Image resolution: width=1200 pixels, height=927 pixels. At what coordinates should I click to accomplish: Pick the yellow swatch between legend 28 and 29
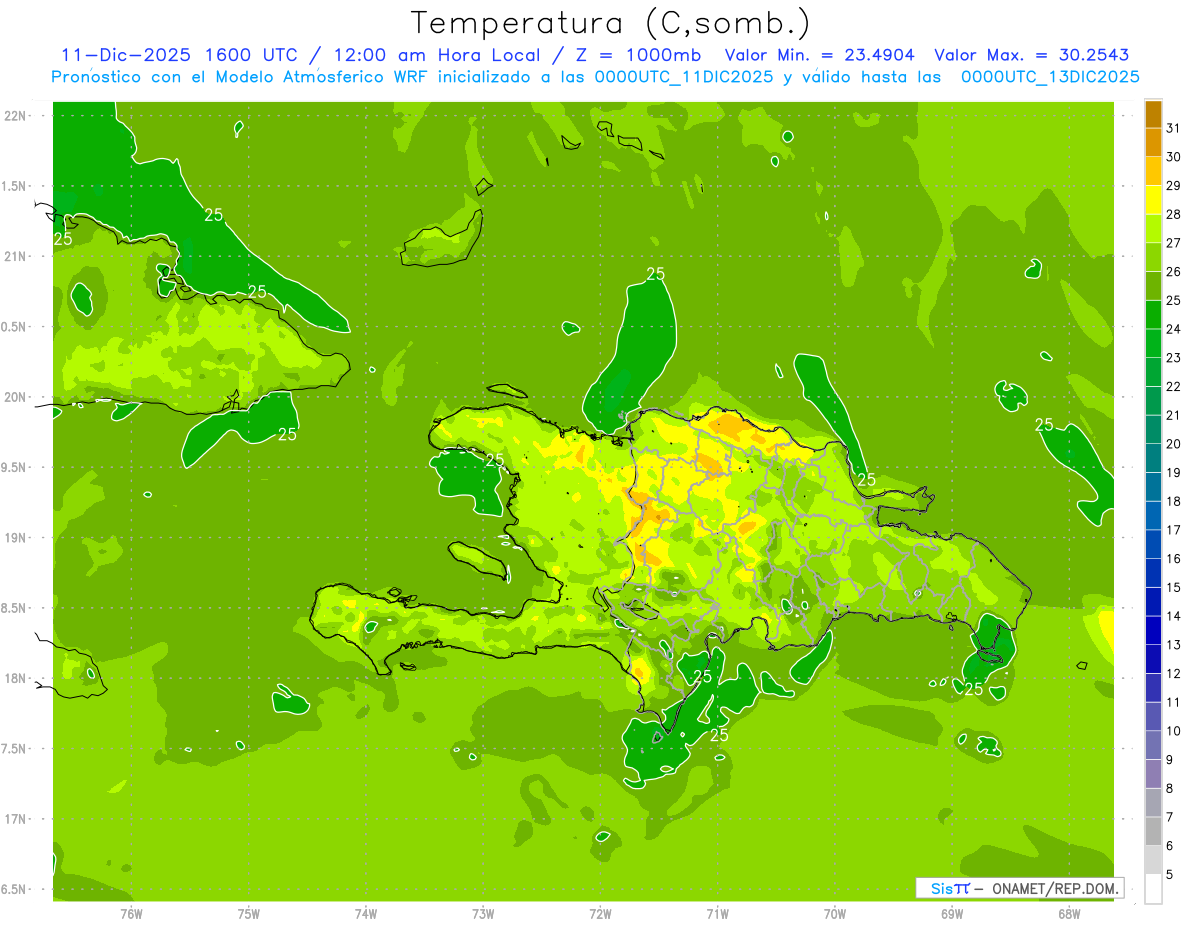click(x=1153, y=199)
